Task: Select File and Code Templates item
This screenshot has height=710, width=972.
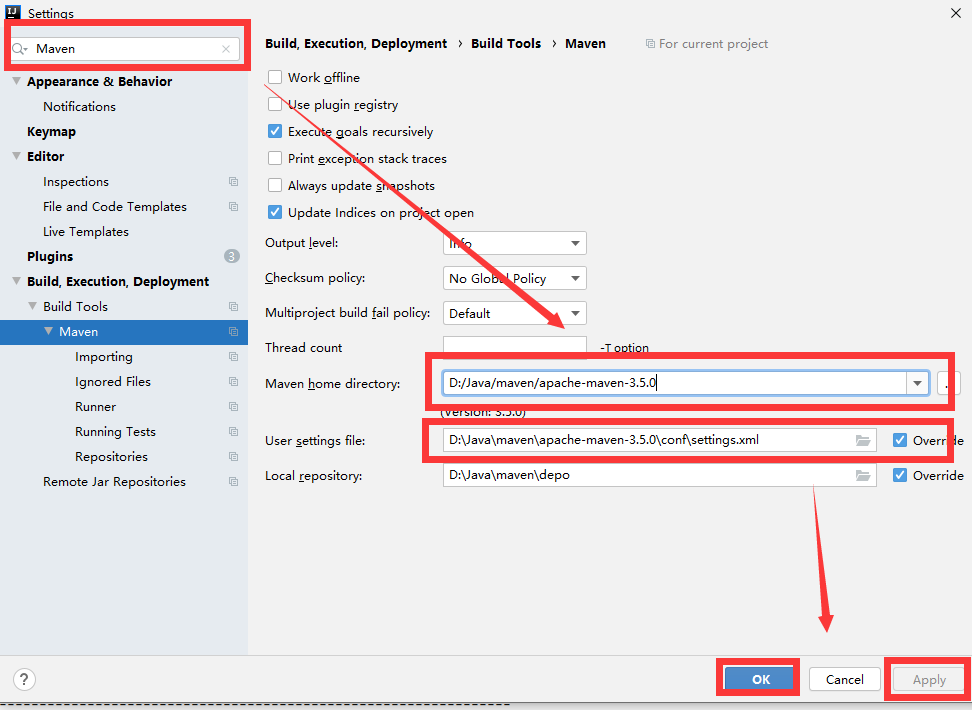Action: 115,206
